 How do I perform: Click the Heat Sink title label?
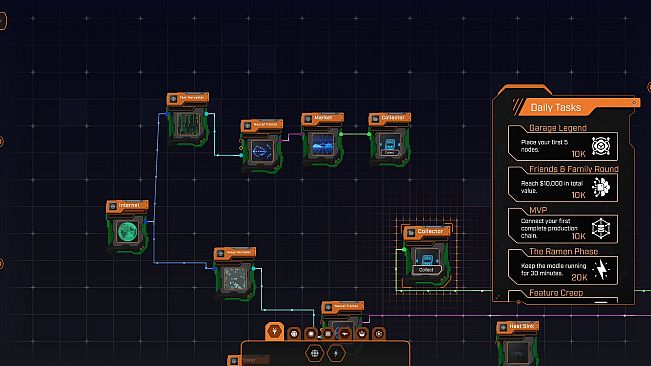coord(521,326)
